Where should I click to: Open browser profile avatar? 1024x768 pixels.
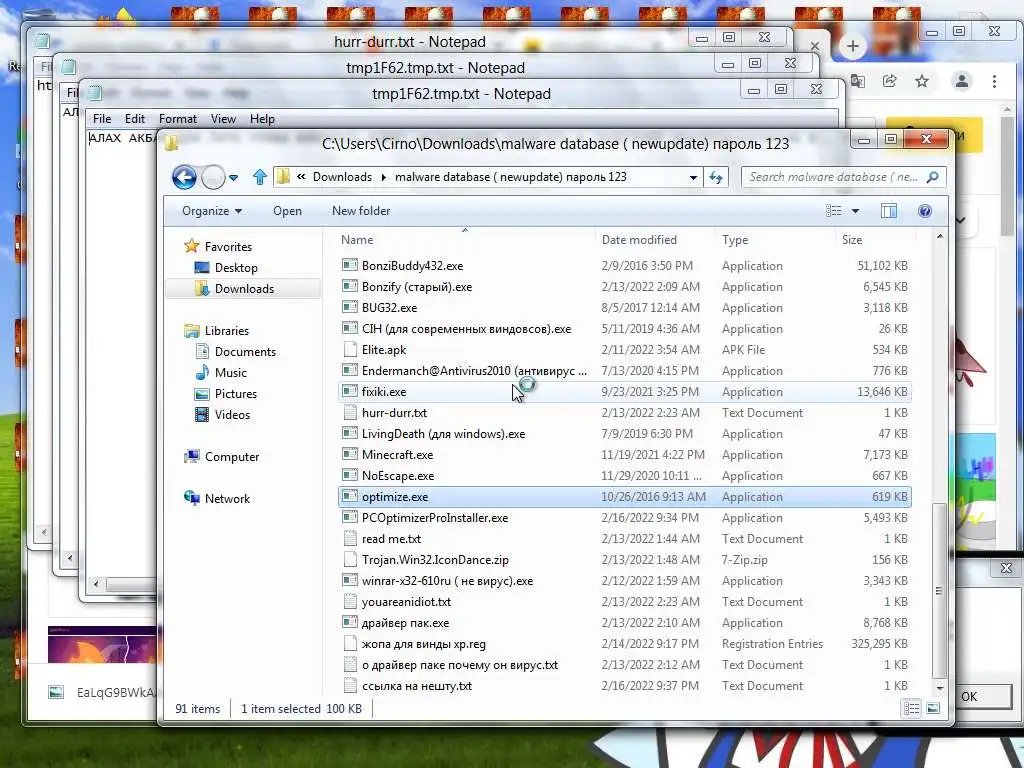point(961,81)
